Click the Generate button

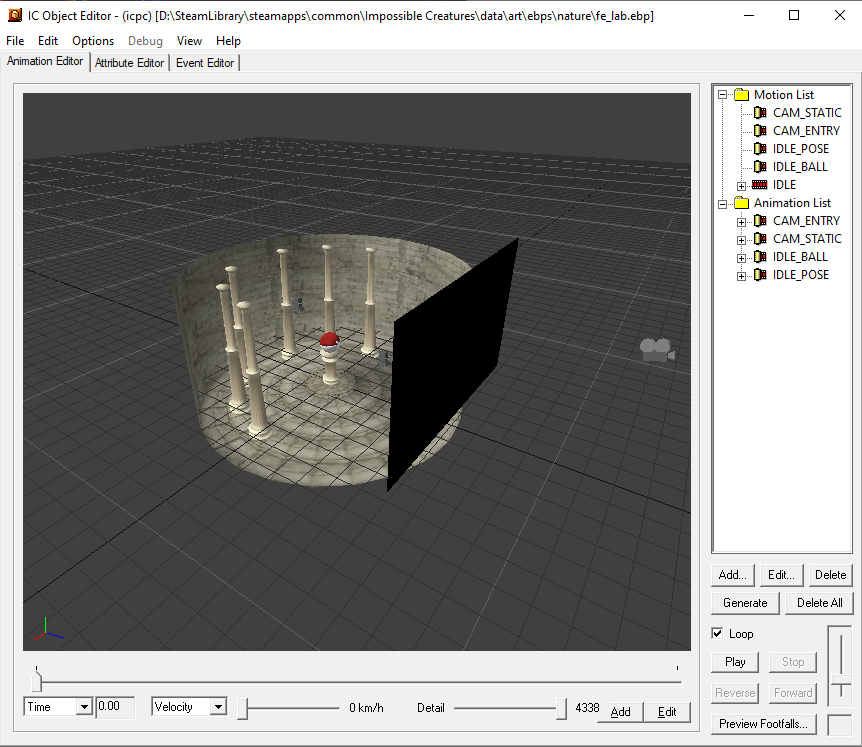[x=745, y=603]
